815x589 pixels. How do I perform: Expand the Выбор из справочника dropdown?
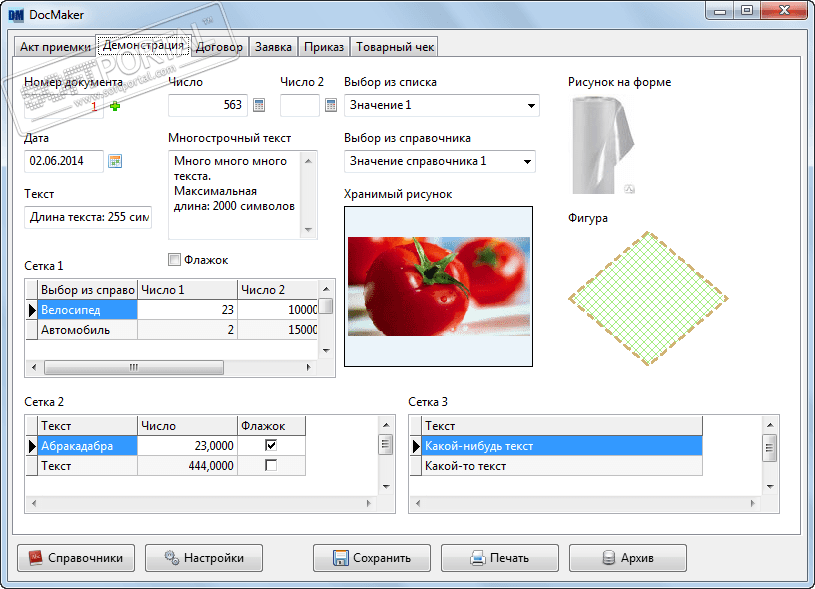[x=527, y=162]
